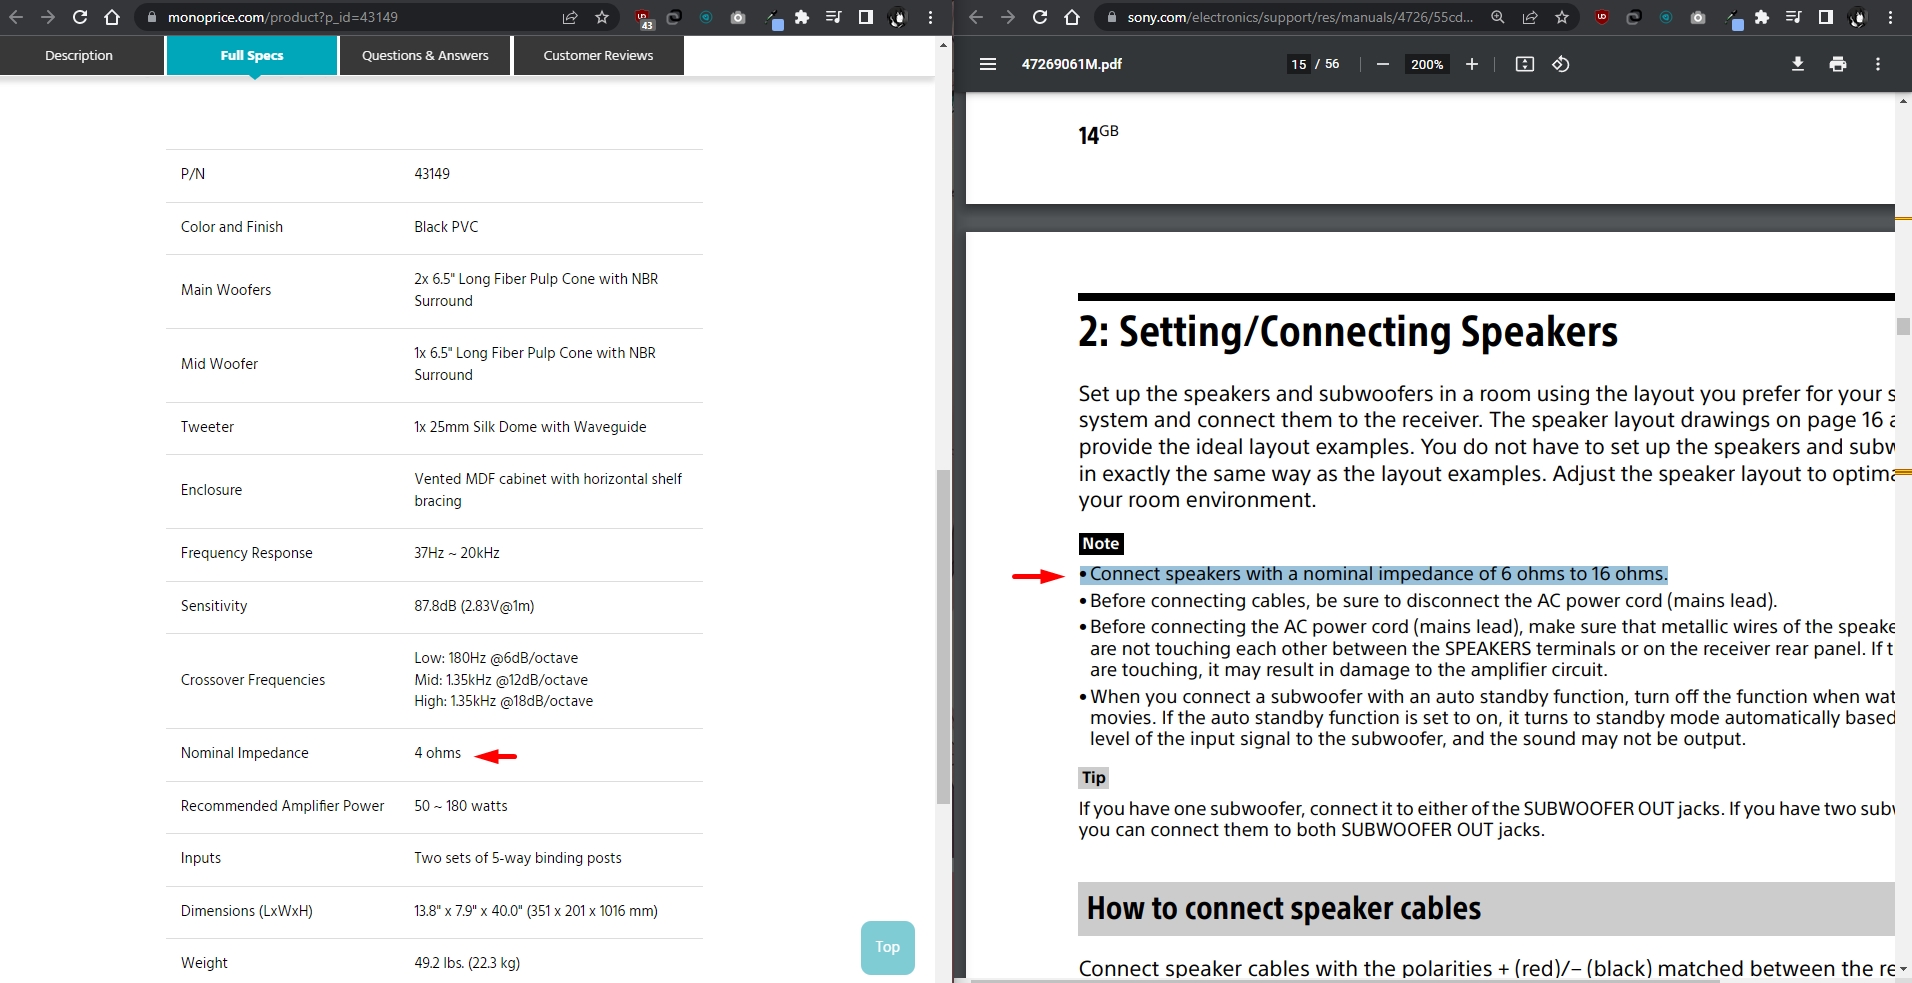The height and width of the screenshot is (983, 1912).
Task: Print the PDF document
Action: coord(1837,64)
